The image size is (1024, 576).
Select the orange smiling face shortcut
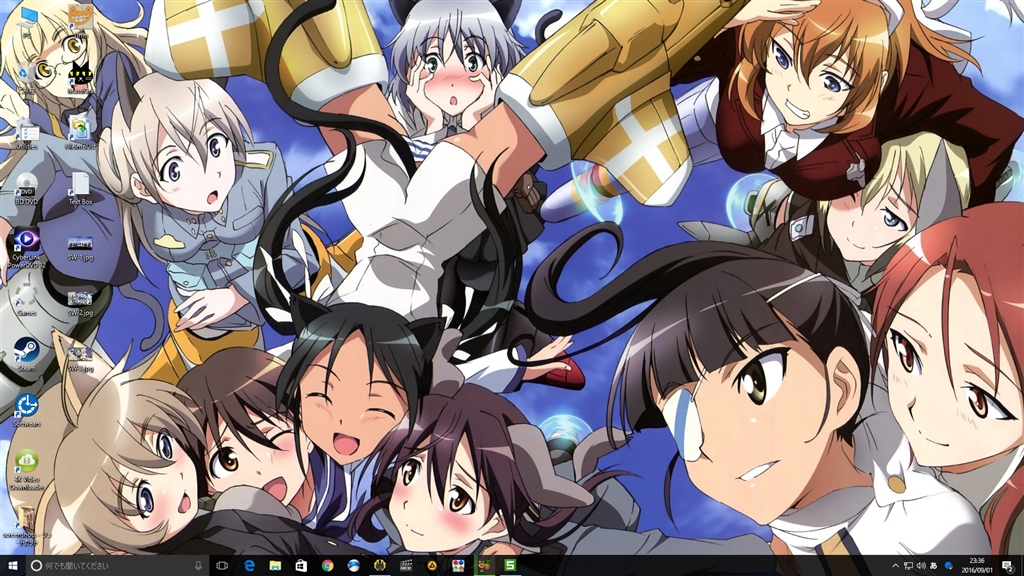pos(80,20)
